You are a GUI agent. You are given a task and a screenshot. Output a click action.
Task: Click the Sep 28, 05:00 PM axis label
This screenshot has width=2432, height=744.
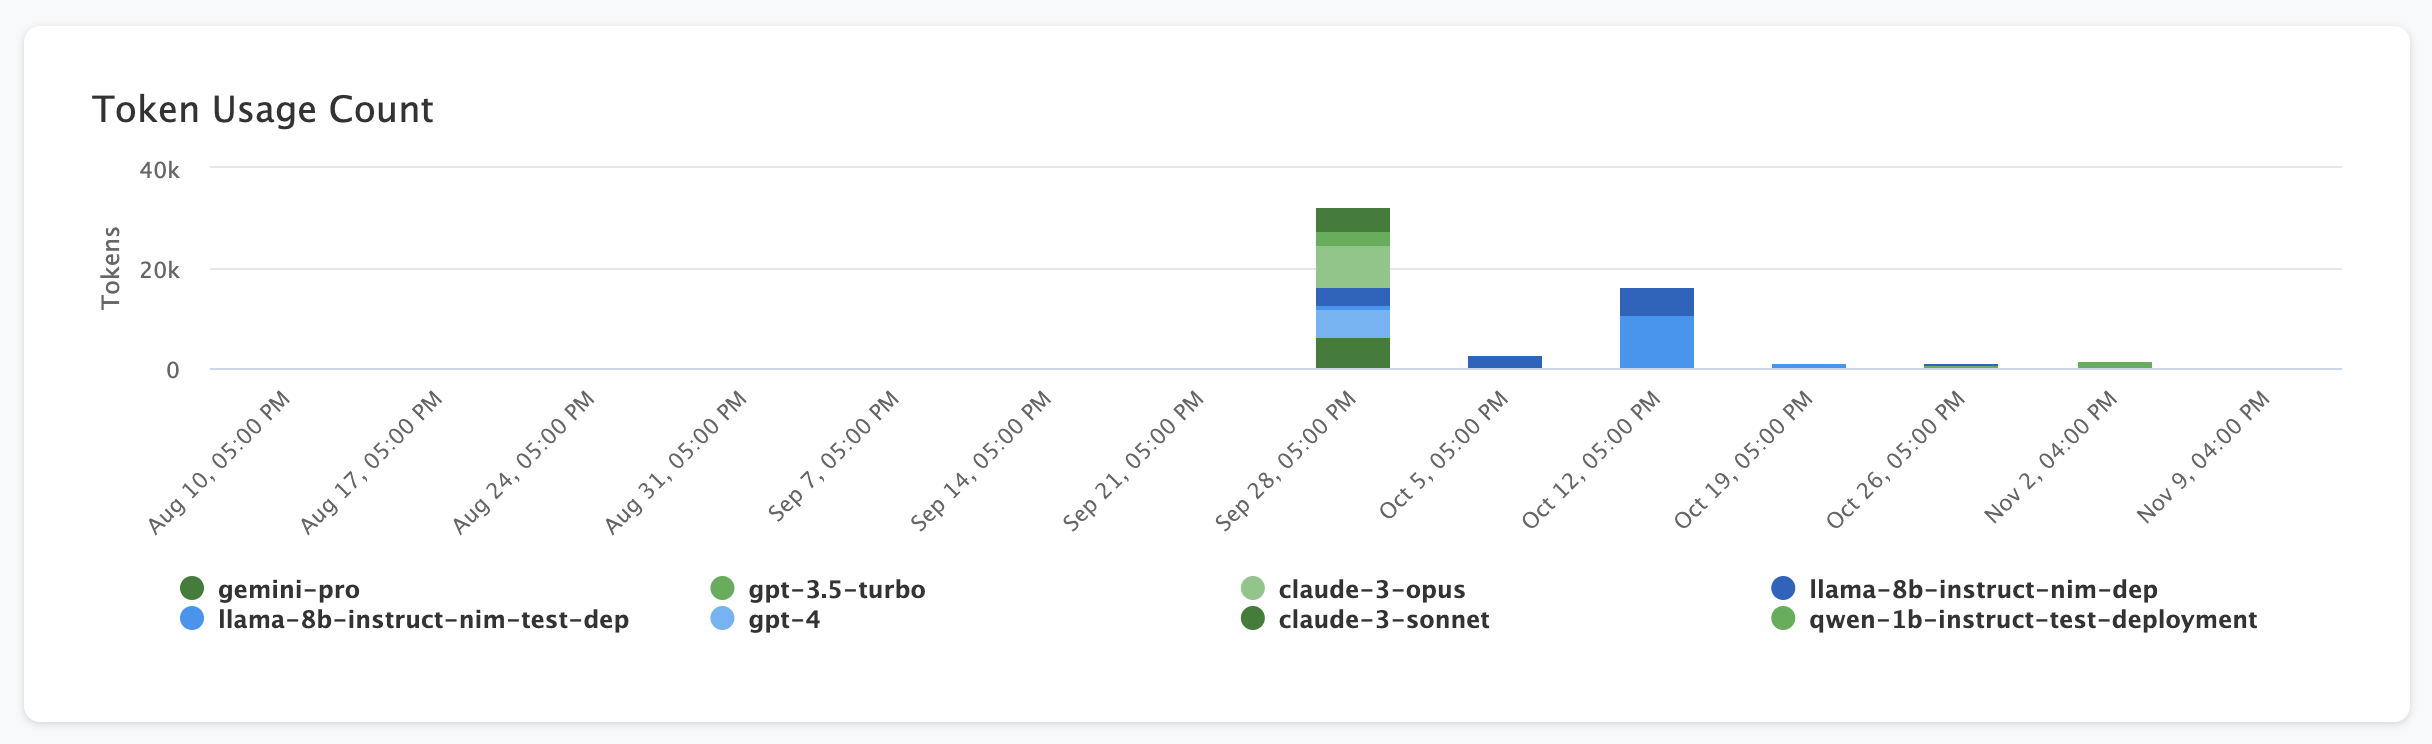click(1286, 460)
